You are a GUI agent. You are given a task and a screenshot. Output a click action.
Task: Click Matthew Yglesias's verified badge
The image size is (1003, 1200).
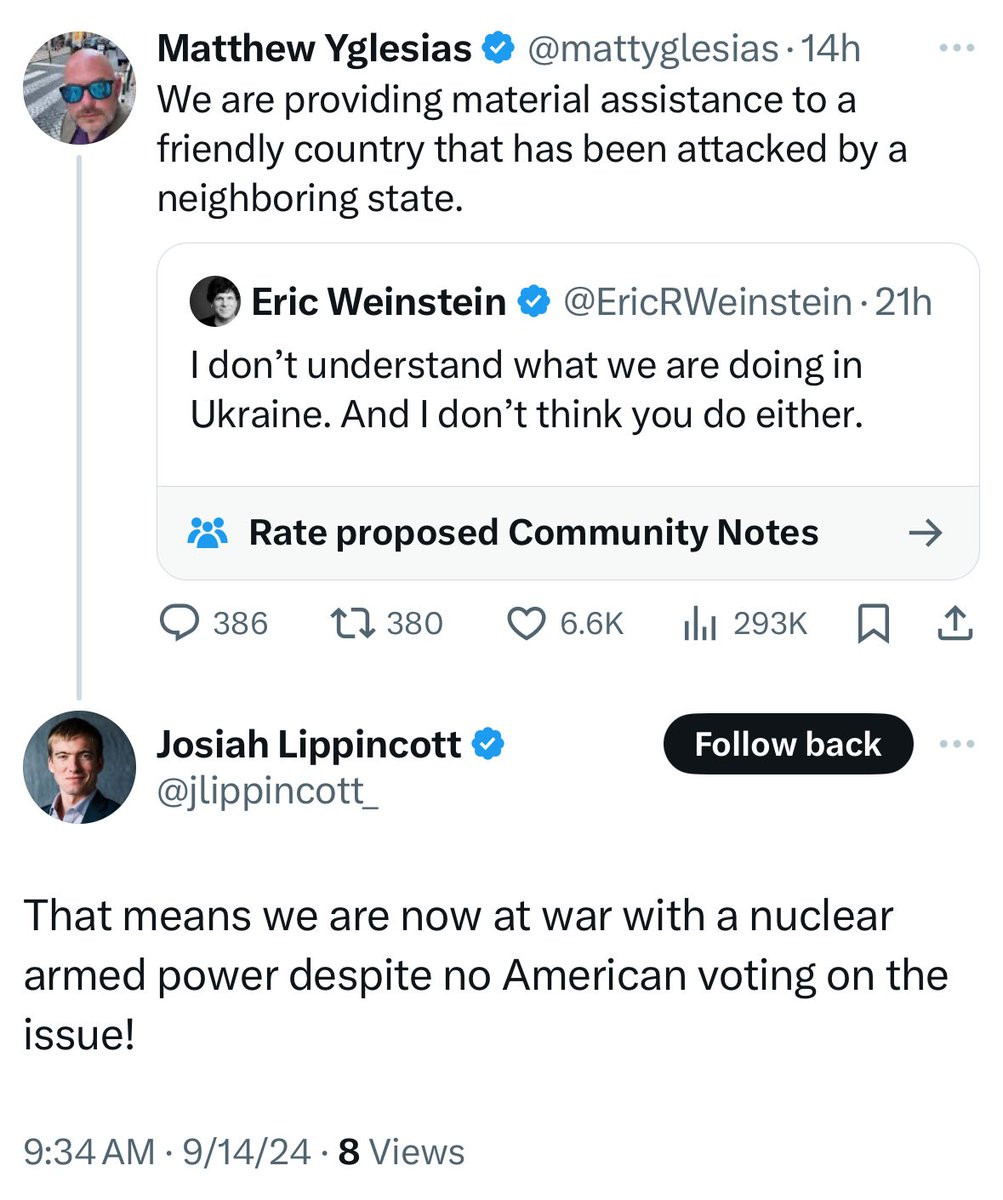tap(498, 48)
